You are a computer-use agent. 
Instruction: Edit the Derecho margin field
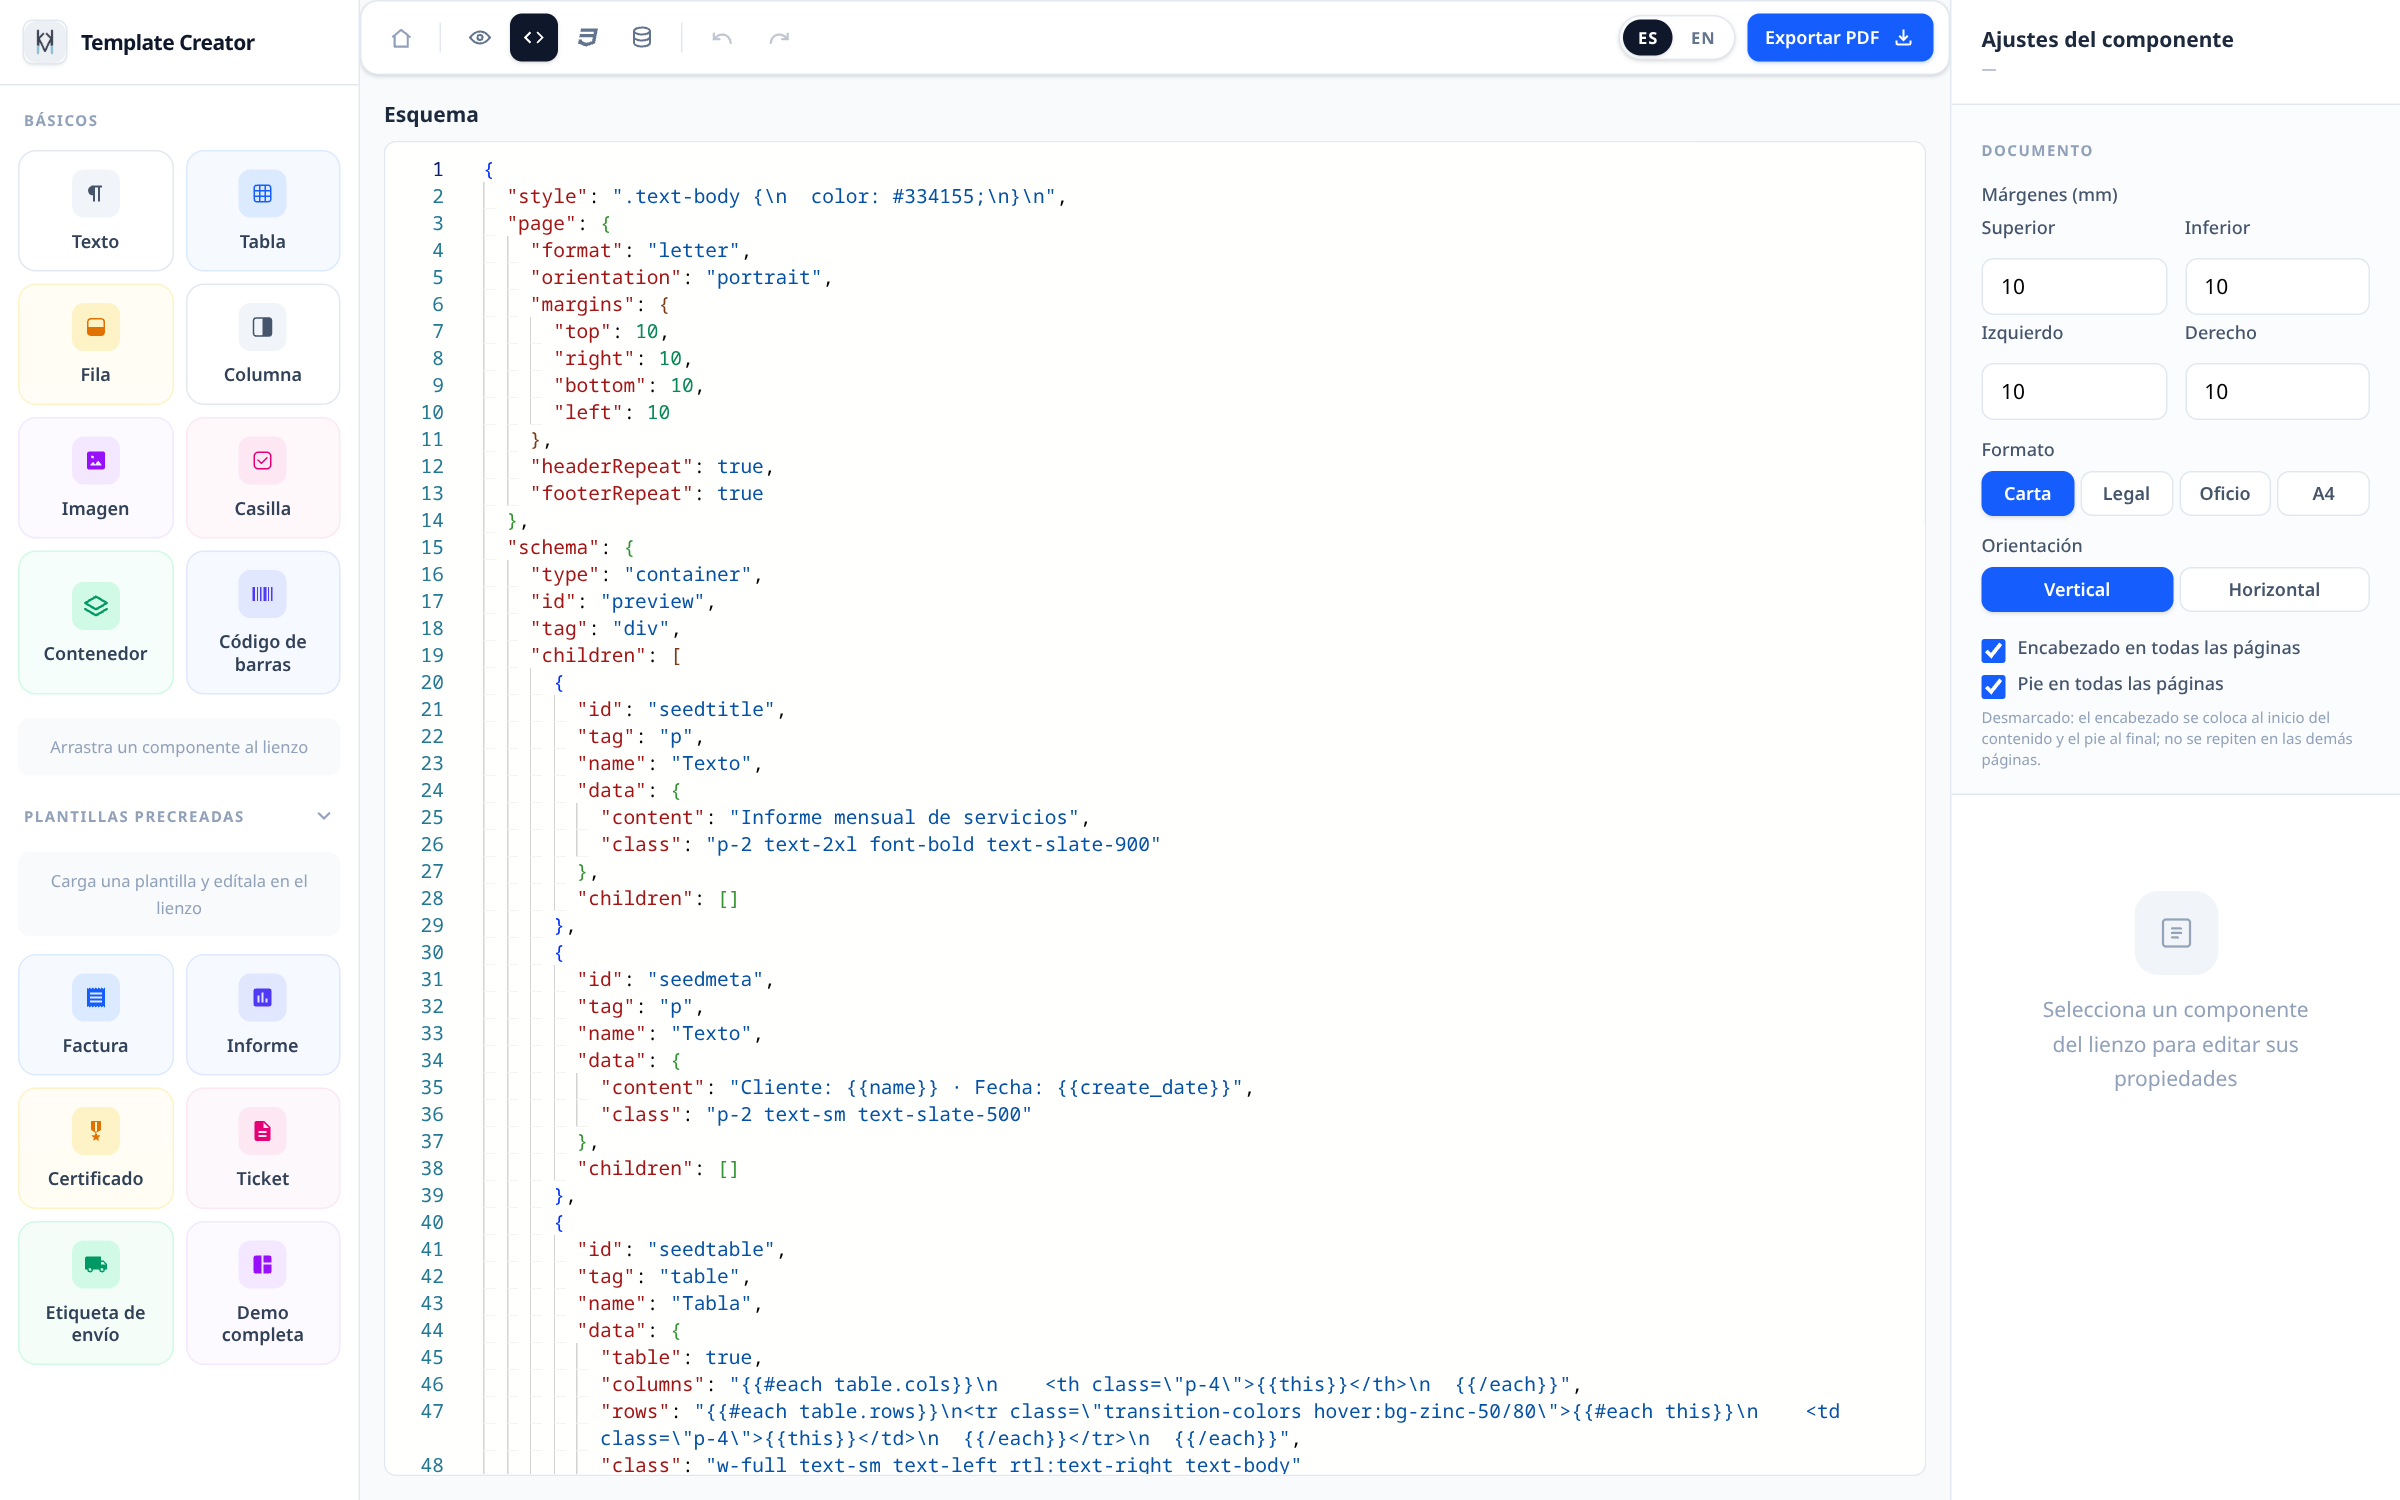tap(2277, 392)
